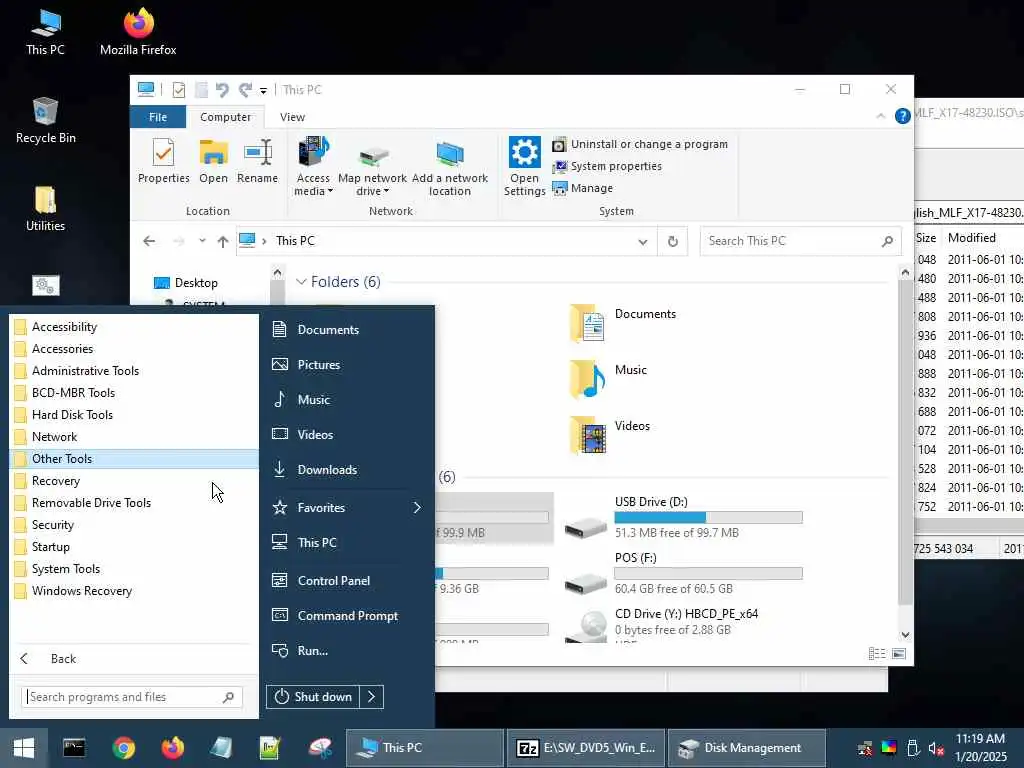This screenshot has height=768, width=1024.
Task: Expand shut down options arrow
Action: click(x=372, y=697)
